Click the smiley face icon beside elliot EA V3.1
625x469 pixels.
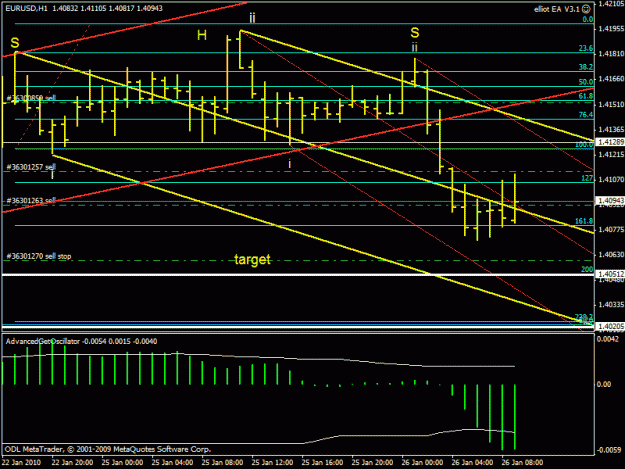point(586,9)
